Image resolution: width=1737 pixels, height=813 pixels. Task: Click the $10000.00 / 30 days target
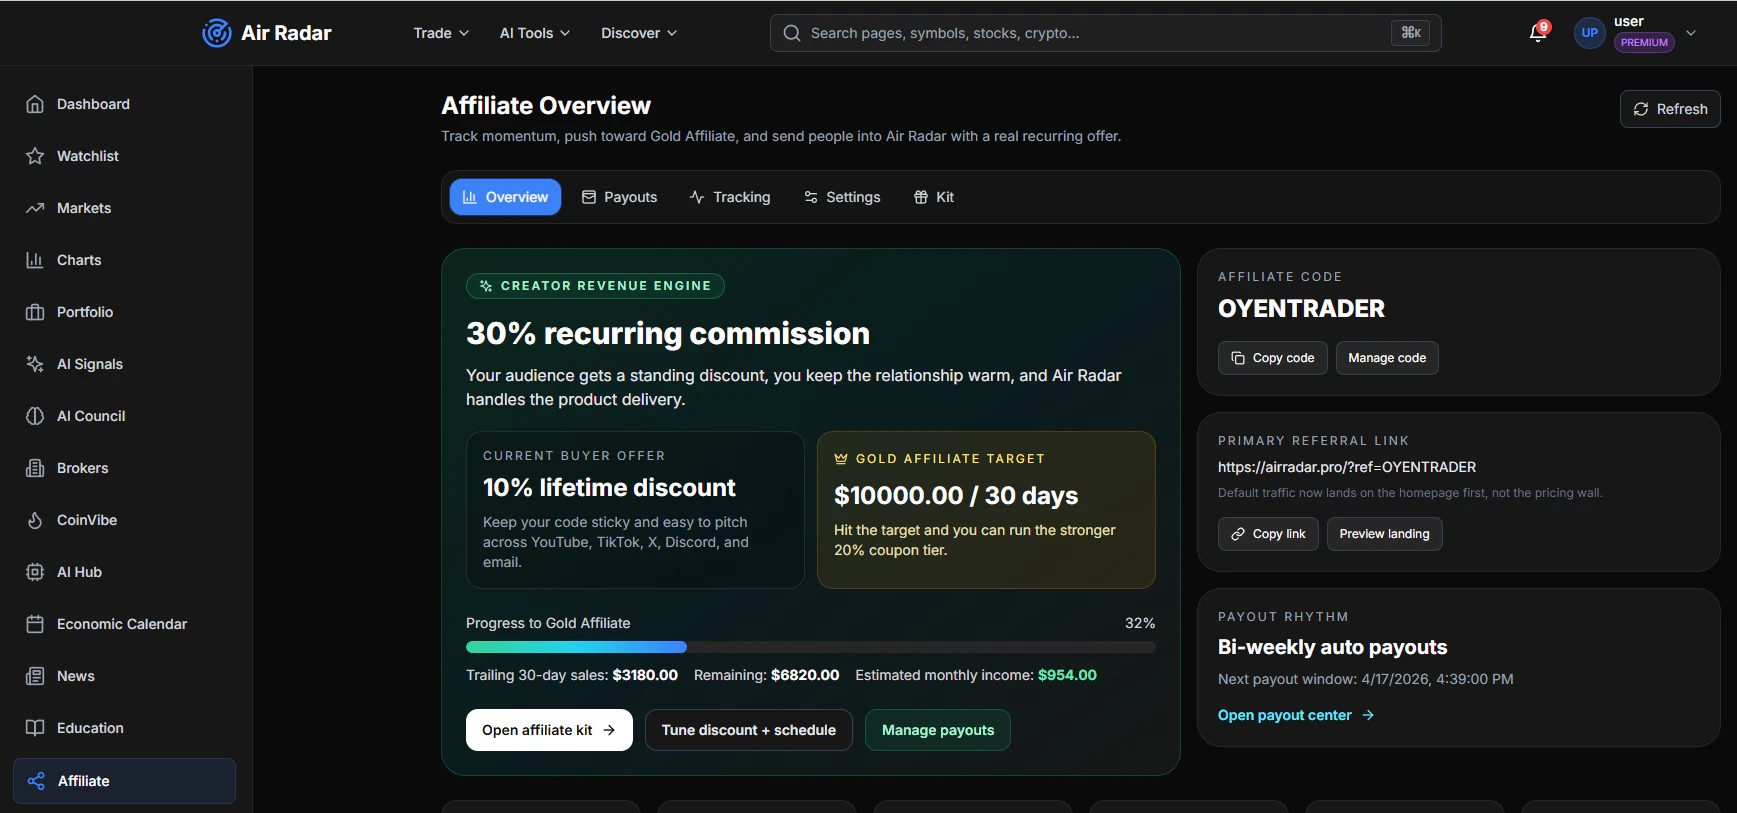956,496
